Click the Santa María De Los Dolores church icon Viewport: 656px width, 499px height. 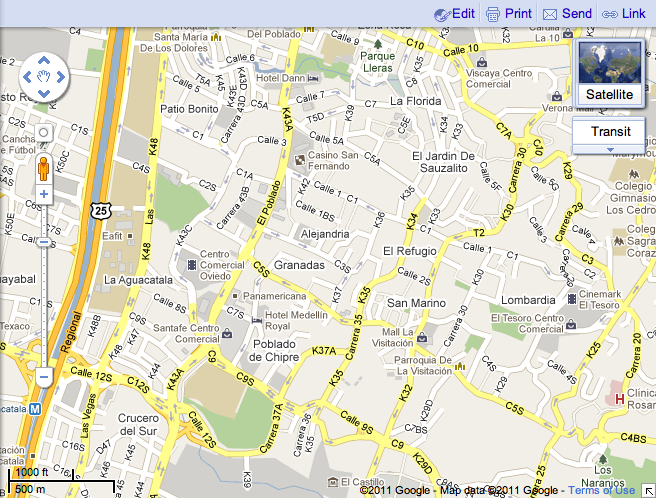216,37
